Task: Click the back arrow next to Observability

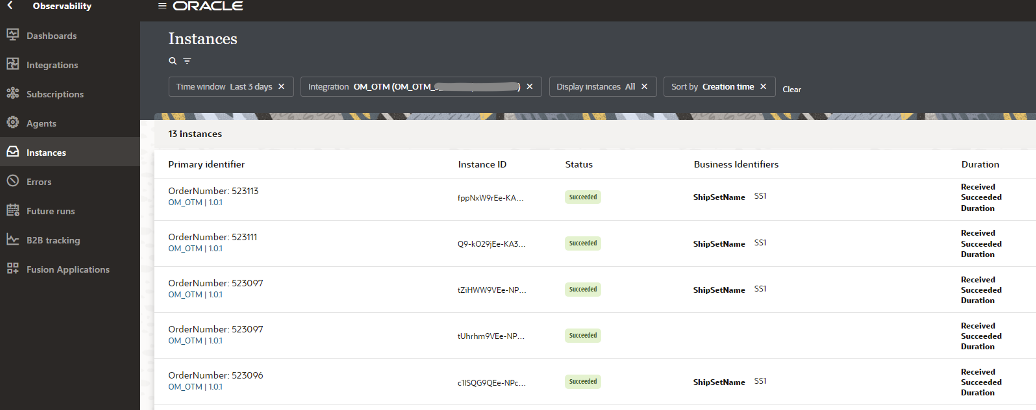Action: click(x=10, y=6)
